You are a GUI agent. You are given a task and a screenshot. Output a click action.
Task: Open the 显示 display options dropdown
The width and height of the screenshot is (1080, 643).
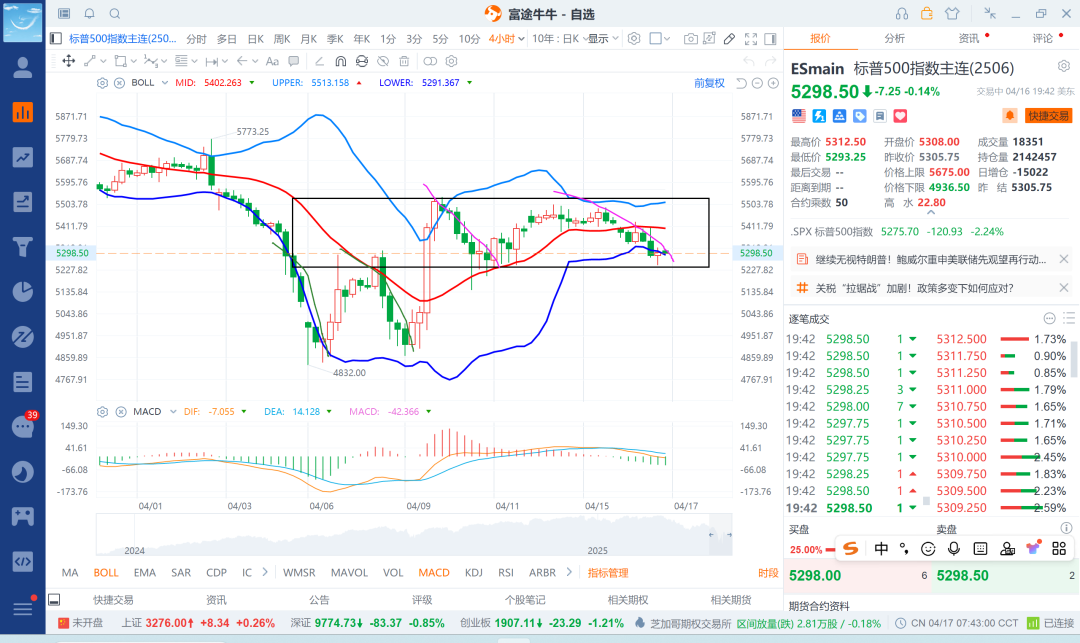click(602, 39)
